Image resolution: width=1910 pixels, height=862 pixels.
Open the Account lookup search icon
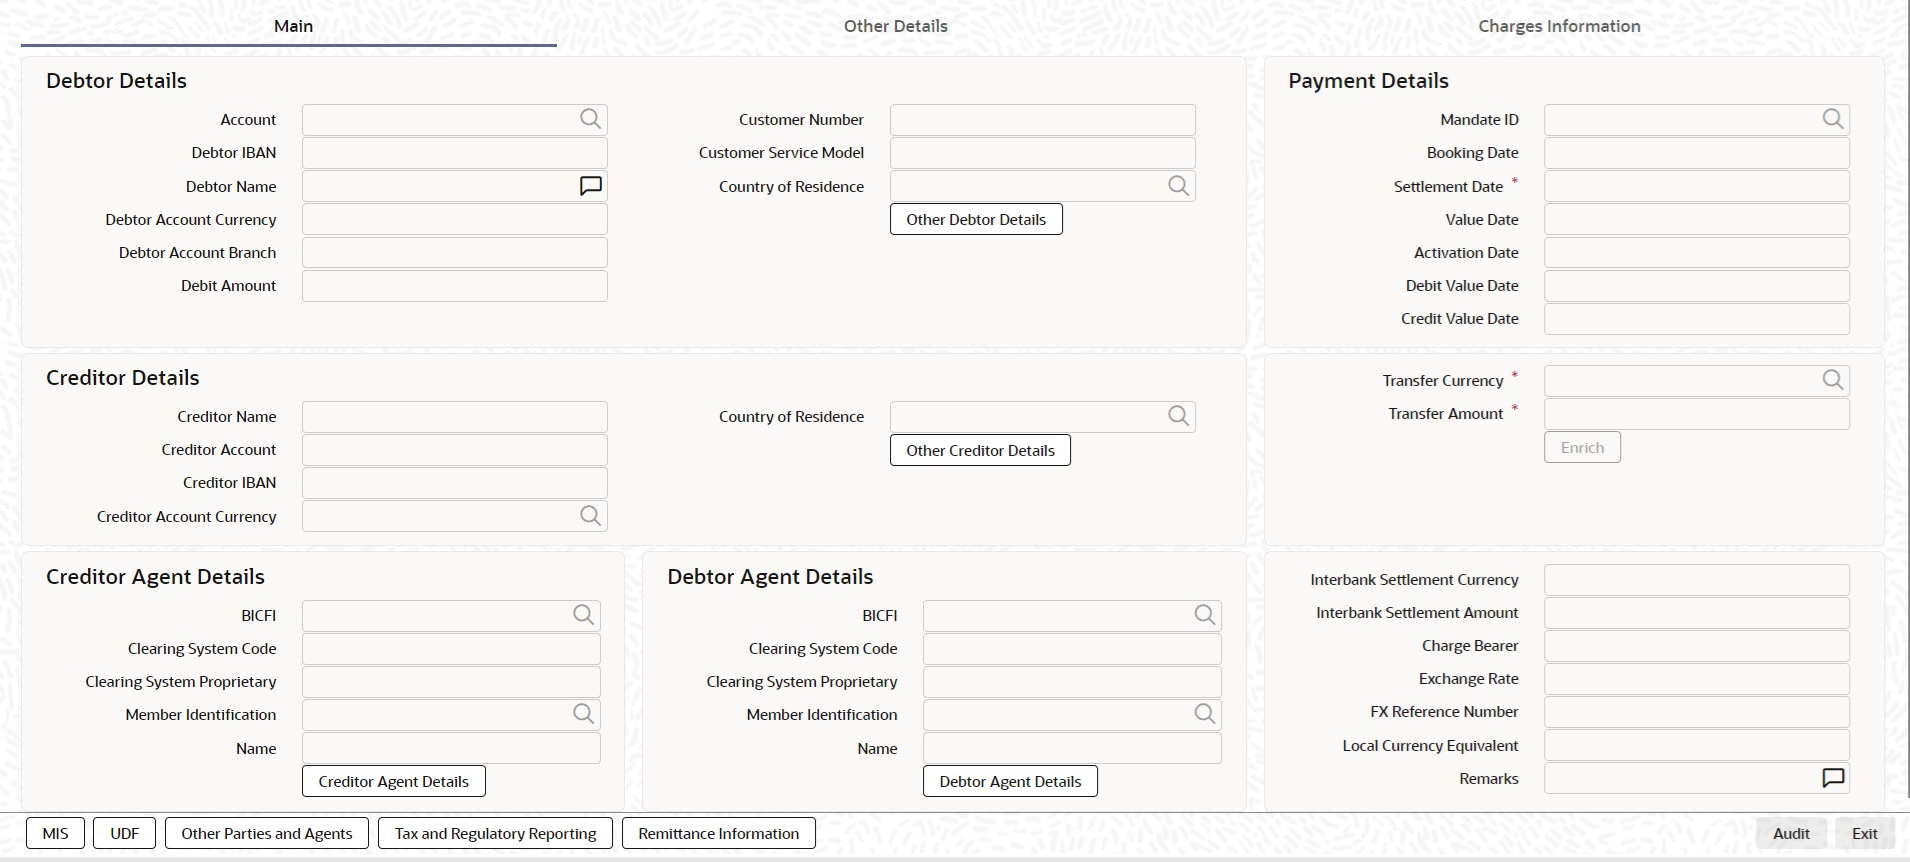coord(591,119)
